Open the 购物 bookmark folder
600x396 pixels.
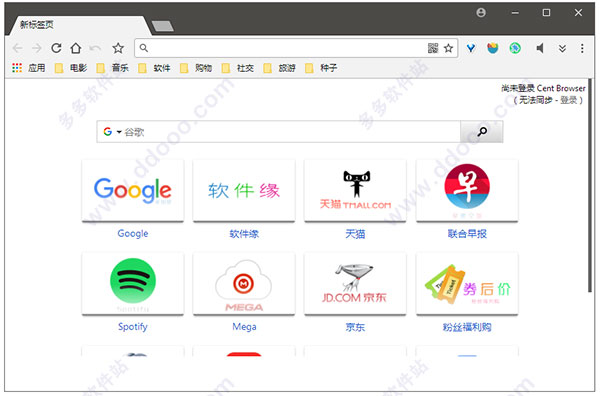[196, 68]
